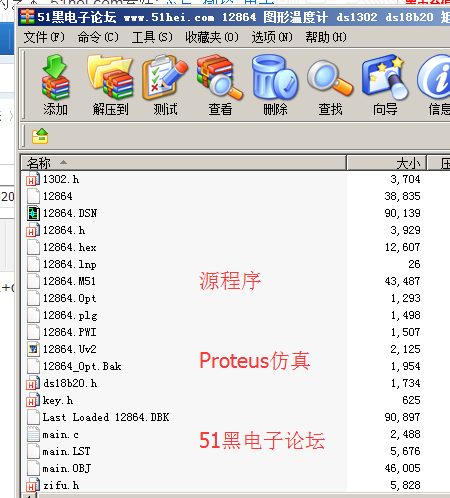The image size is (450, 498).
Task: Sort files by 名称 column header
Action: (184, 163)
